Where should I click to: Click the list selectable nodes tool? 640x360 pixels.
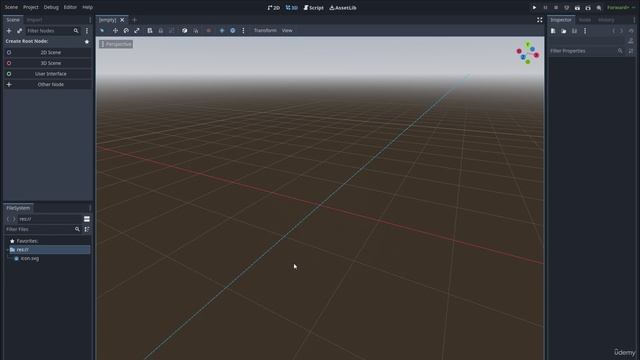150,31
